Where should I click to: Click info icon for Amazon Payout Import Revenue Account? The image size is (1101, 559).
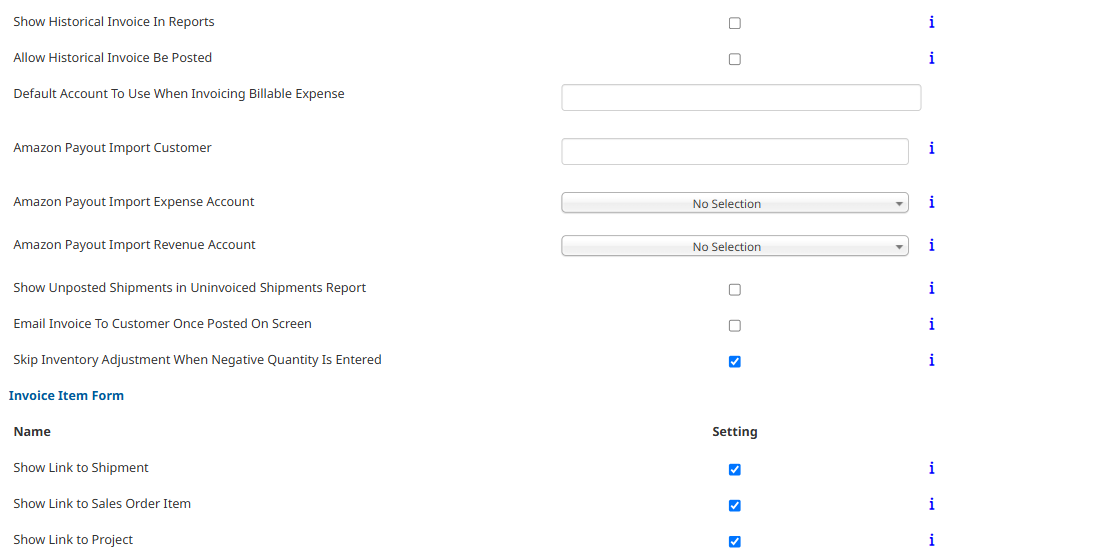[931, 244]
